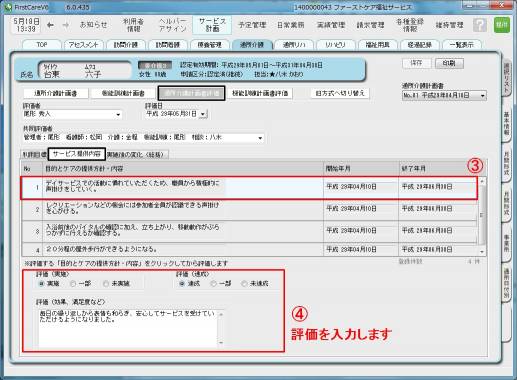517x380 pixels.
Task: Switch to the 一覧表示 tab
Action: pos(461,45)
